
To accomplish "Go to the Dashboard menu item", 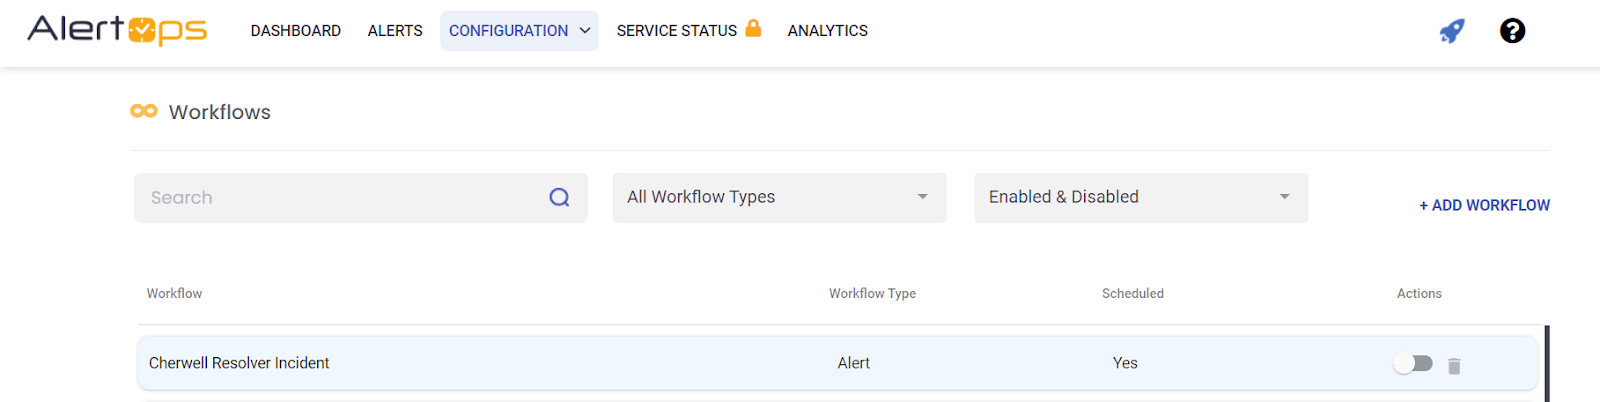I will click(x=295, y=31).
